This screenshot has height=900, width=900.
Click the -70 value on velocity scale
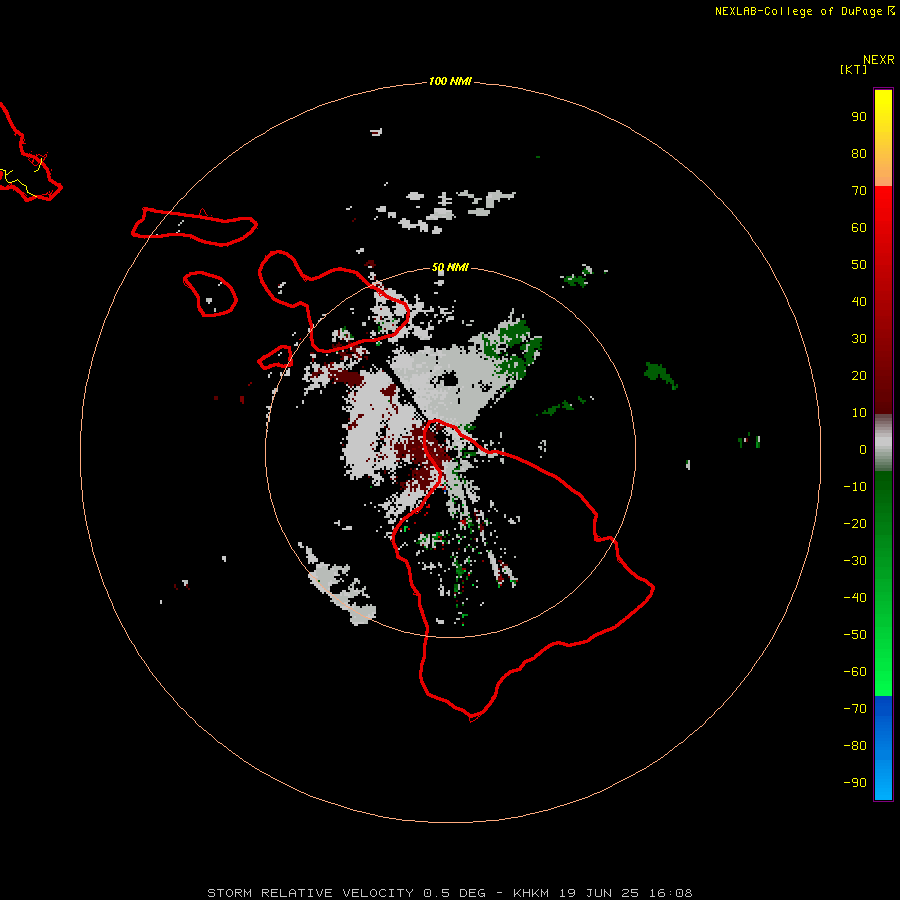[x=855, y=709]
